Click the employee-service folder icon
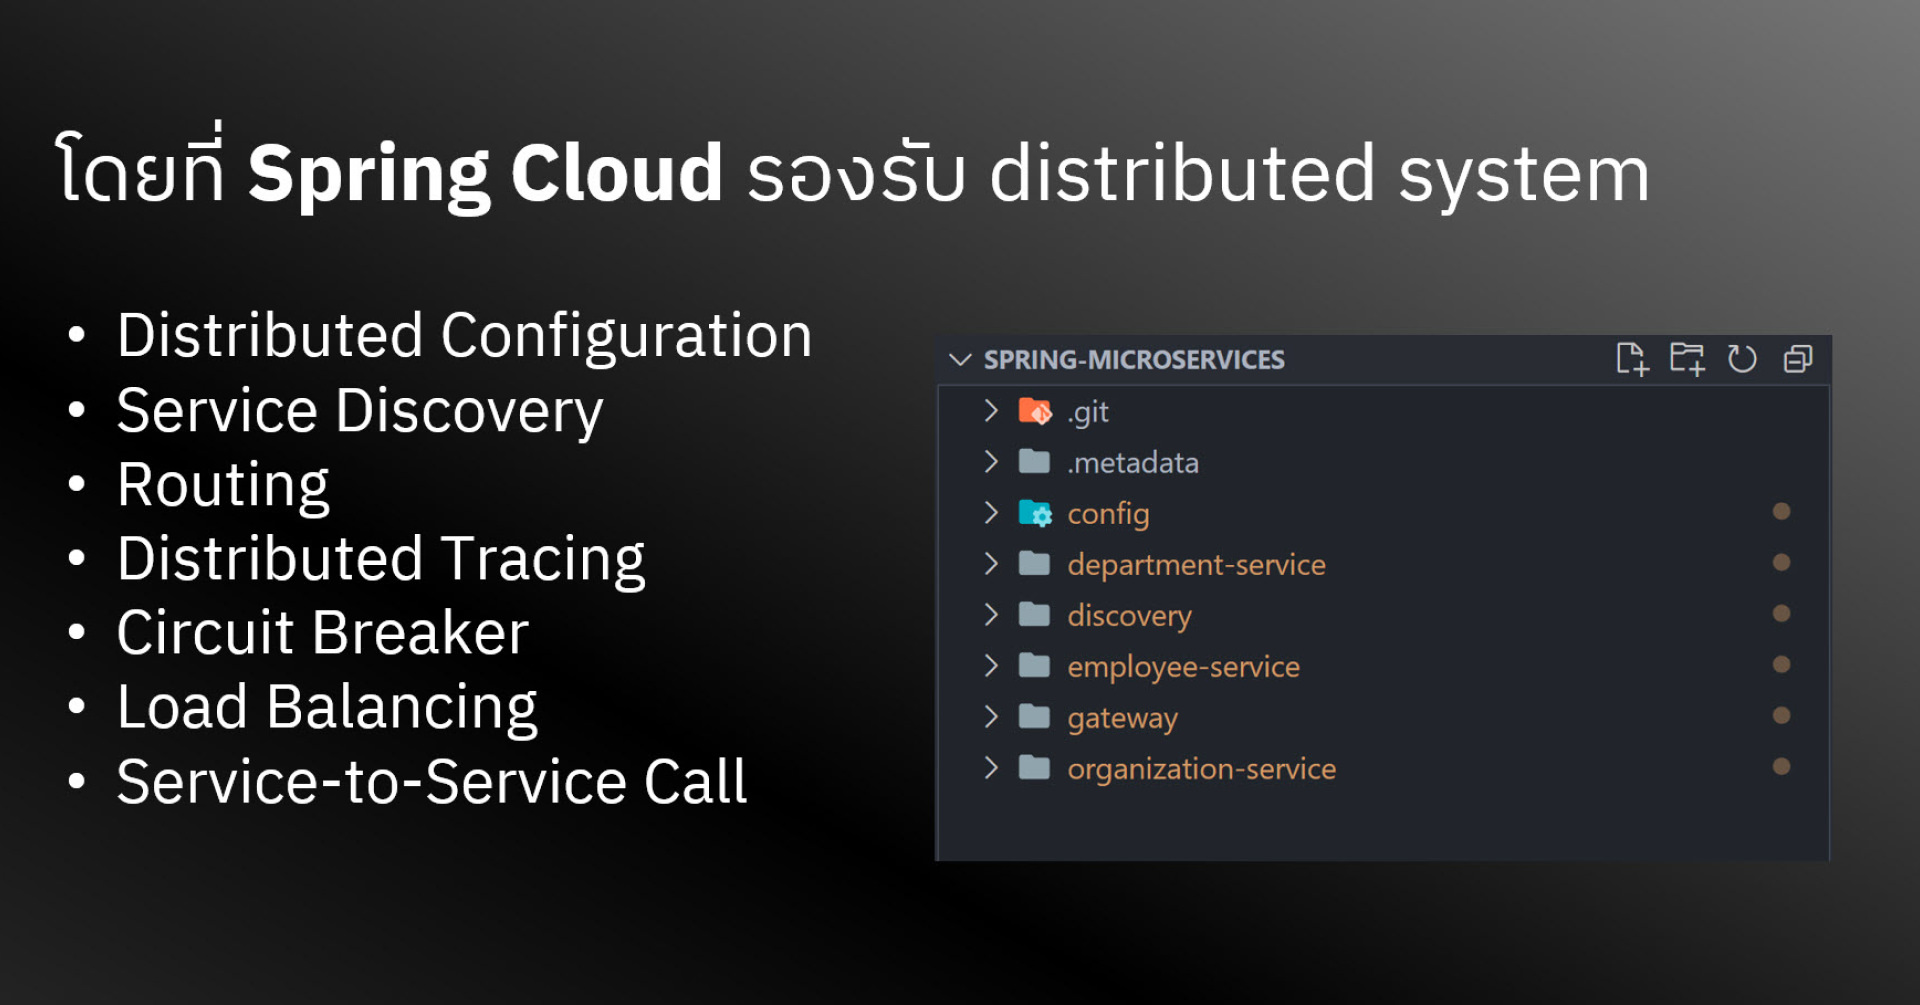1920x1005 pixels. [1034, 665]
